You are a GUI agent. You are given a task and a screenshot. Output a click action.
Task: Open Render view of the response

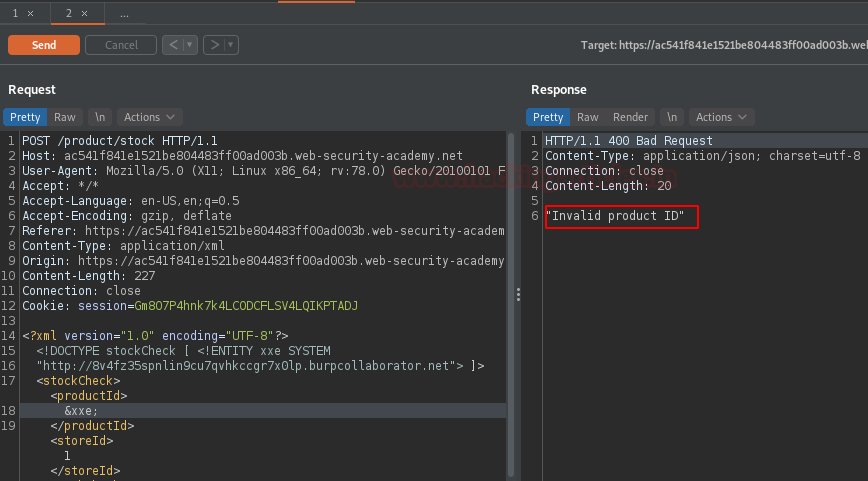pyautogui.click(x=630, y=117)
